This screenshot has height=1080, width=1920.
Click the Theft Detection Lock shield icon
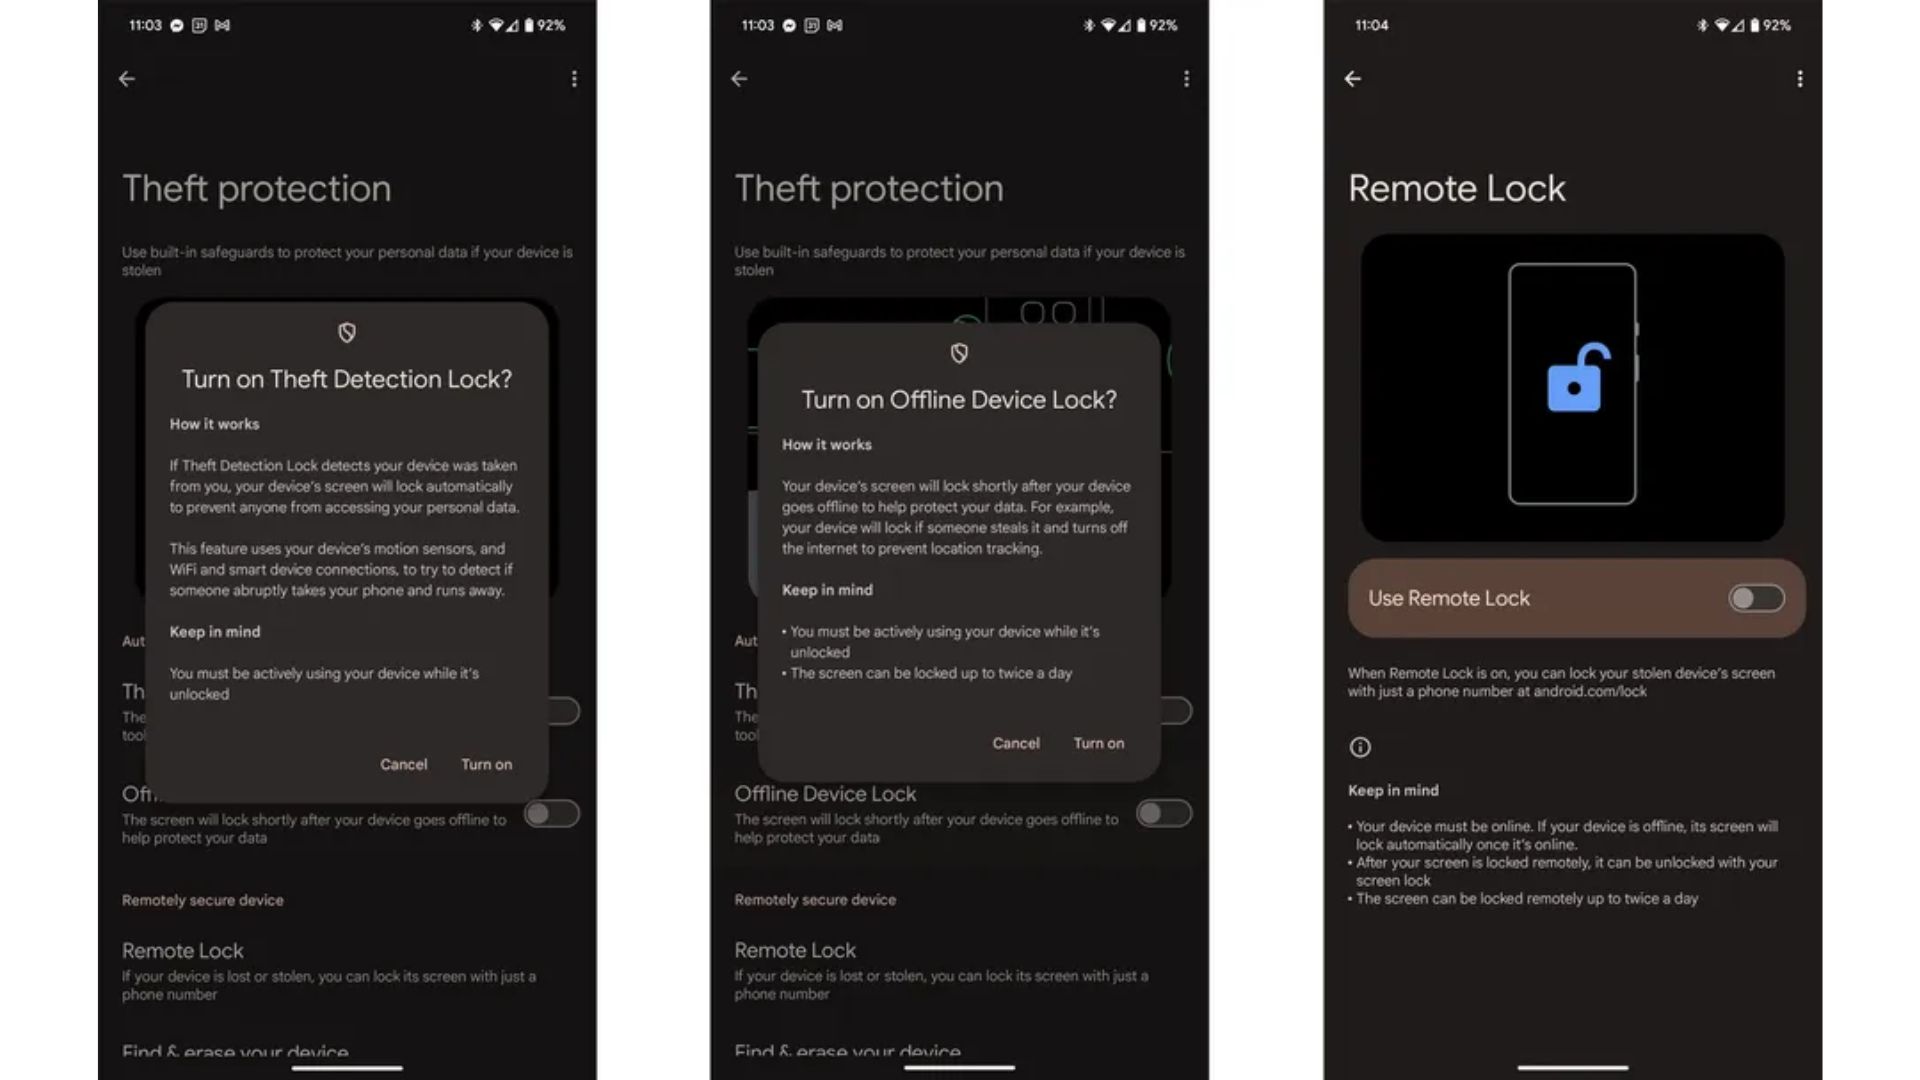click(x=347, y=332)
